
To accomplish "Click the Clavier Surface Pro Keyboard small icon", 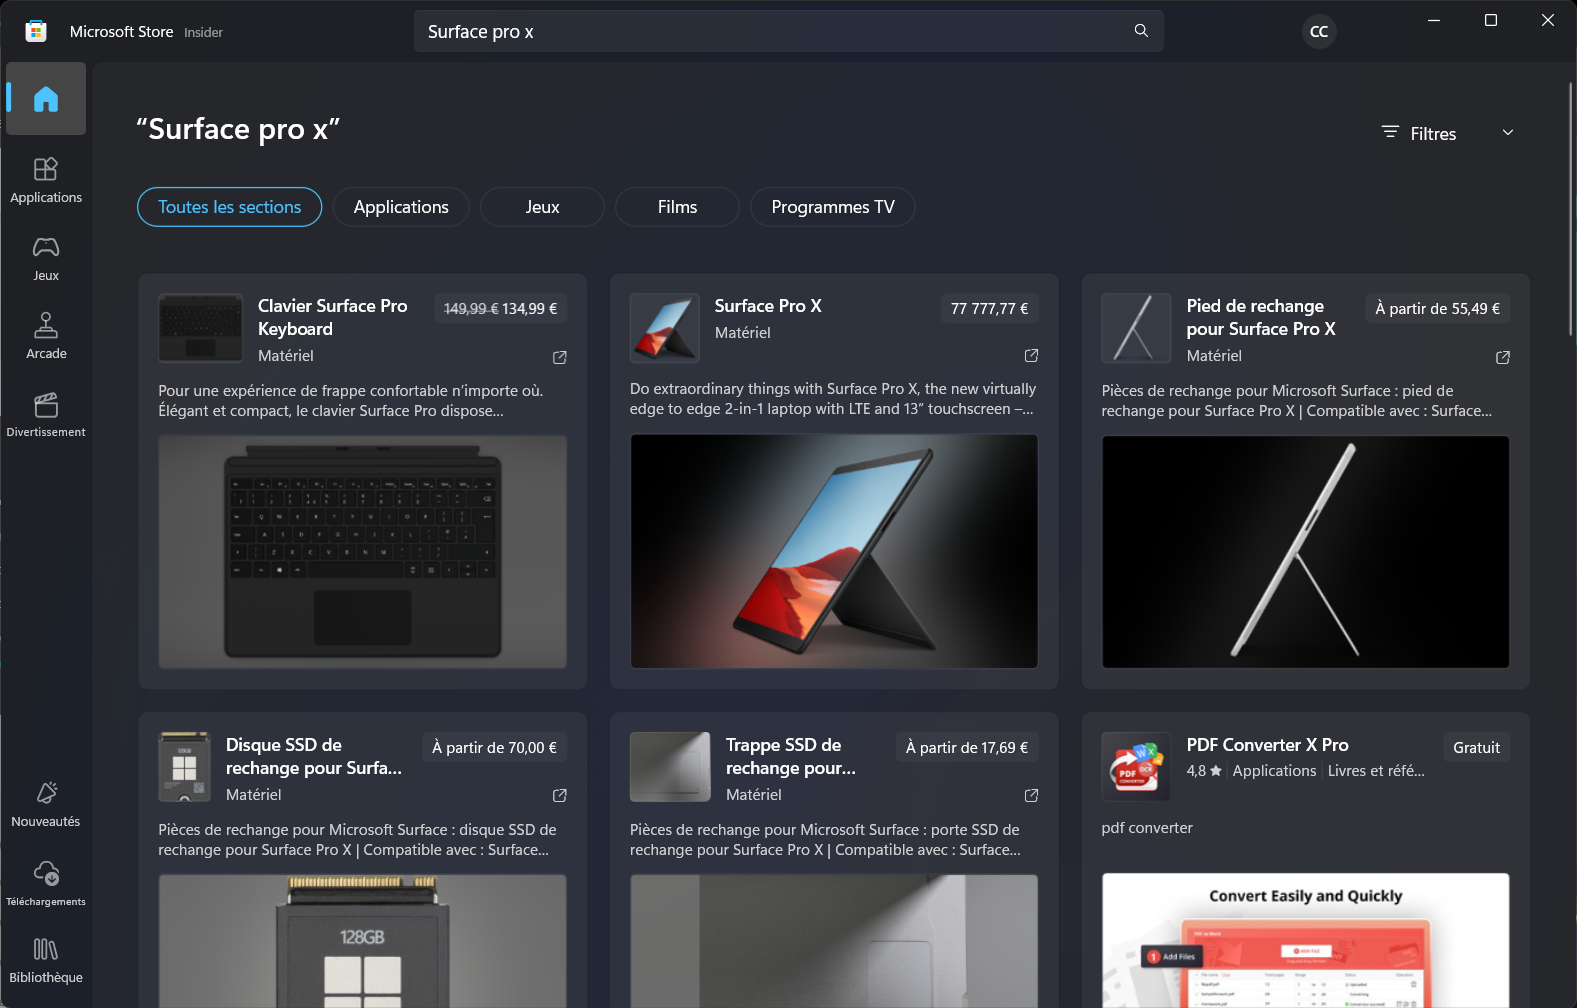I will (200, 328).
